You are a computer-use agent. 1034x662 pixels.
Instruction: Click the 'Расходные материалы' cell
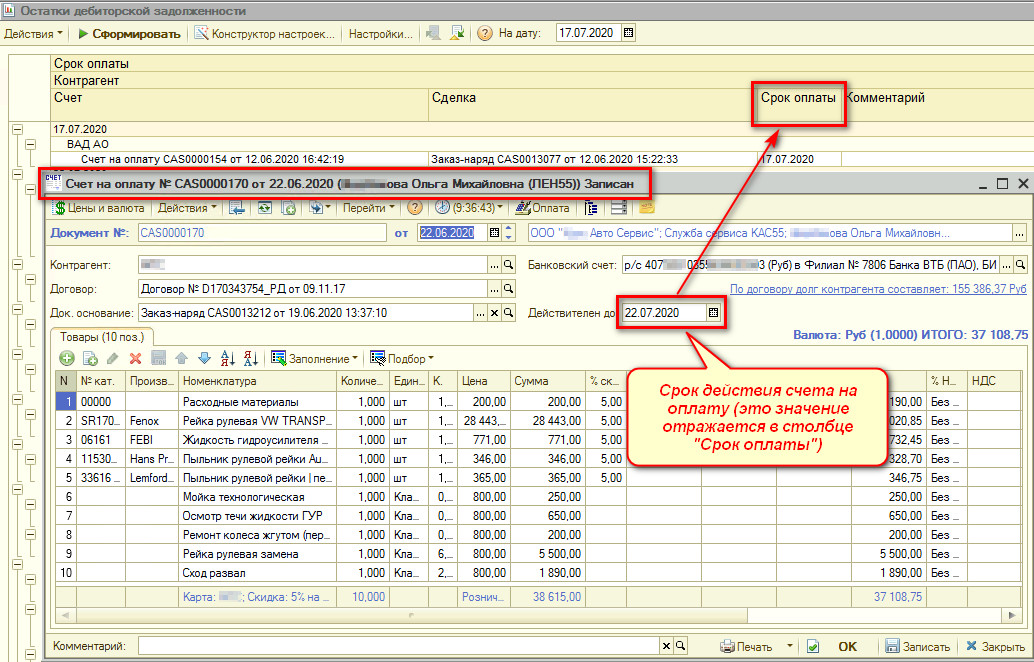[x=257, y=402]
